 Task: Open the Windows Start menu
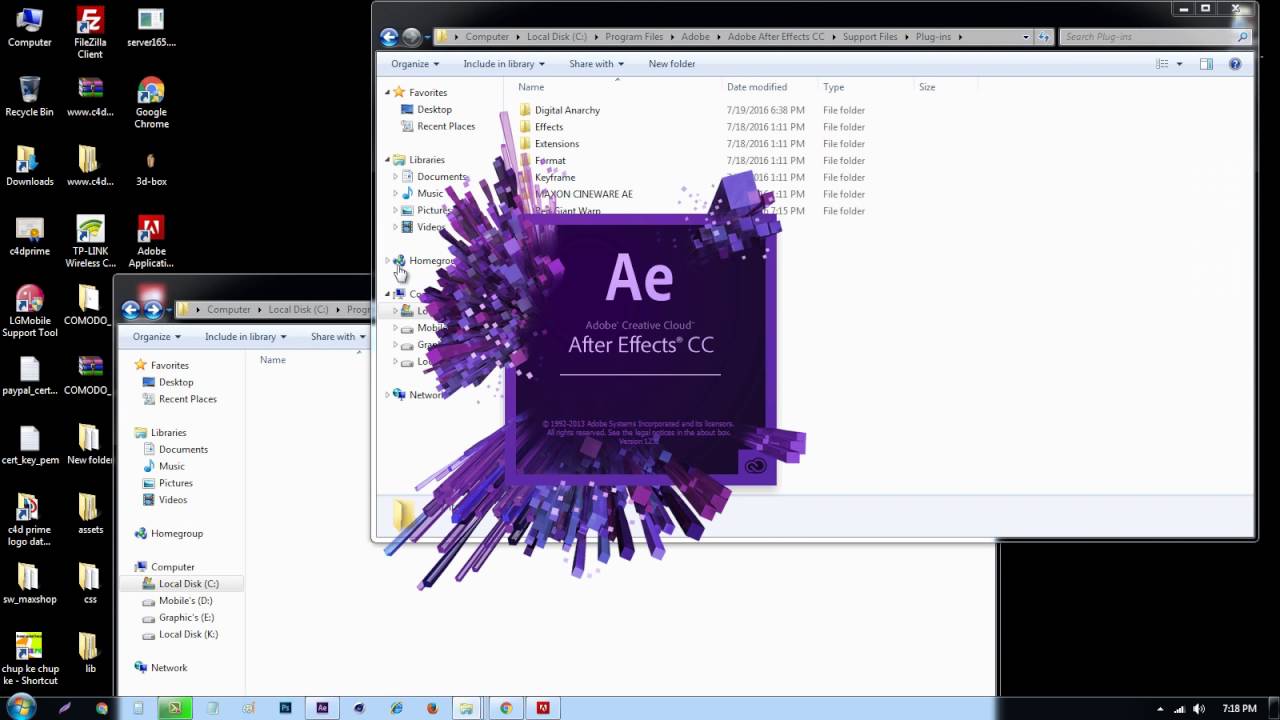point(21,708)
